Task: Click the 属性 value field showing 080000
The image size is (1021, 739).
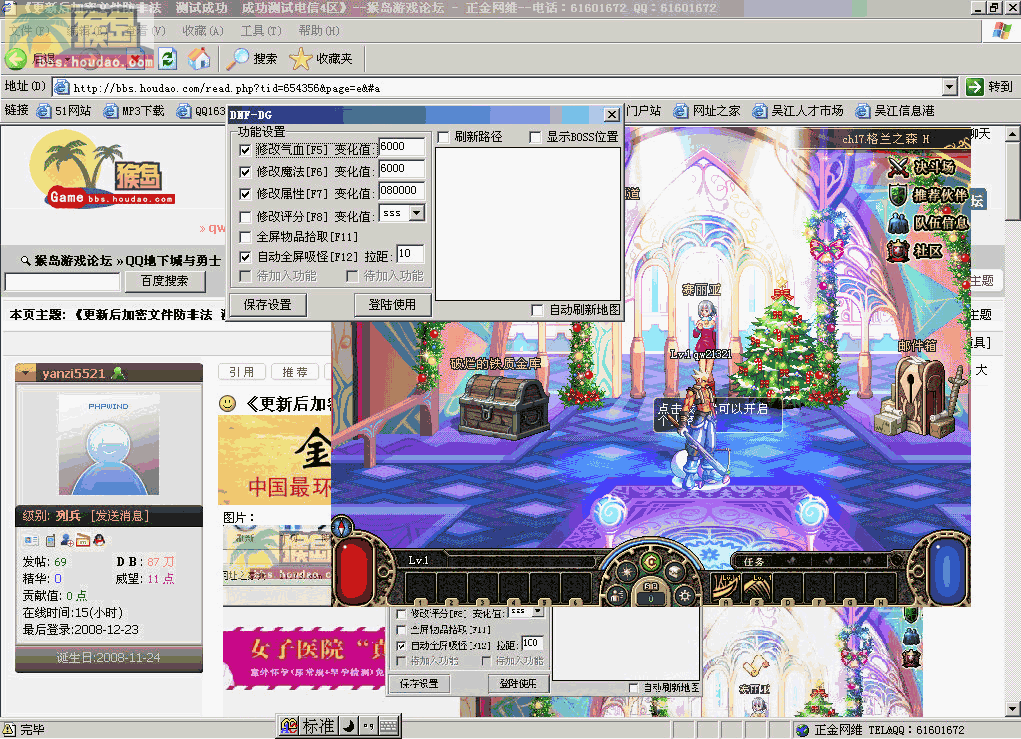Action: [x=402, y=190]
